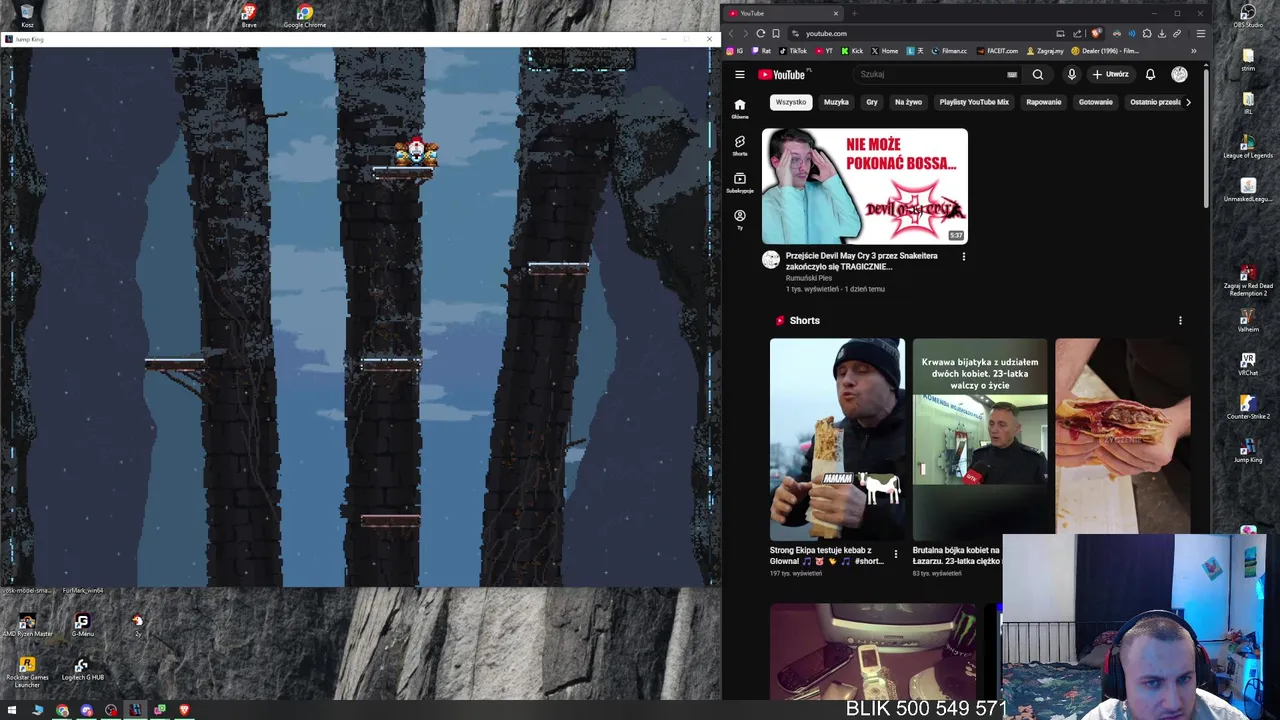1280x720 pixels.
Task: Open Brave from the taskbar
Action: 184,710
